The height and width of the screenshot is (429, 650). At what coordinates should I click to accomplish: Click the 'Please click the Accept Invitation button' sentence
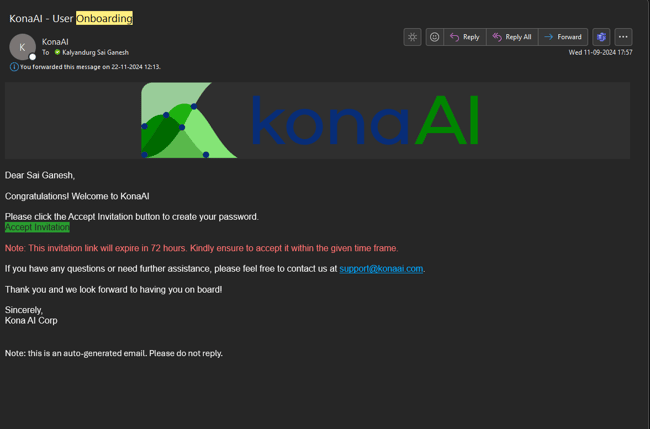click(x=132, y=217)
